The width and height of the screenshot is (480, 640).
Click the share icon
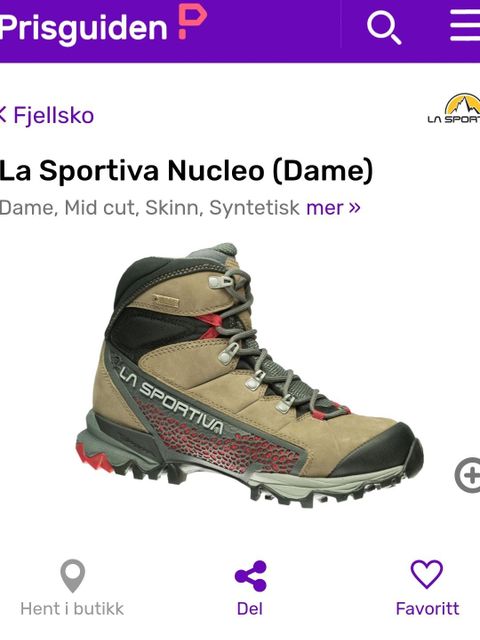point(250,576)
